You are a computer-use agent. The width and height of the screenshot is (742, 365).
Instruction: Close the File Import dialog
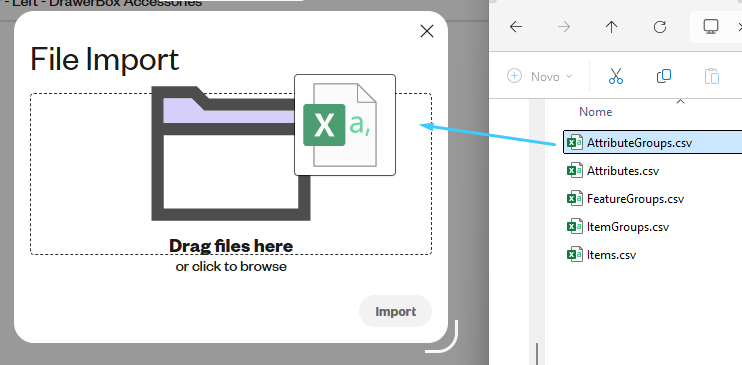(x=427, y=31)
